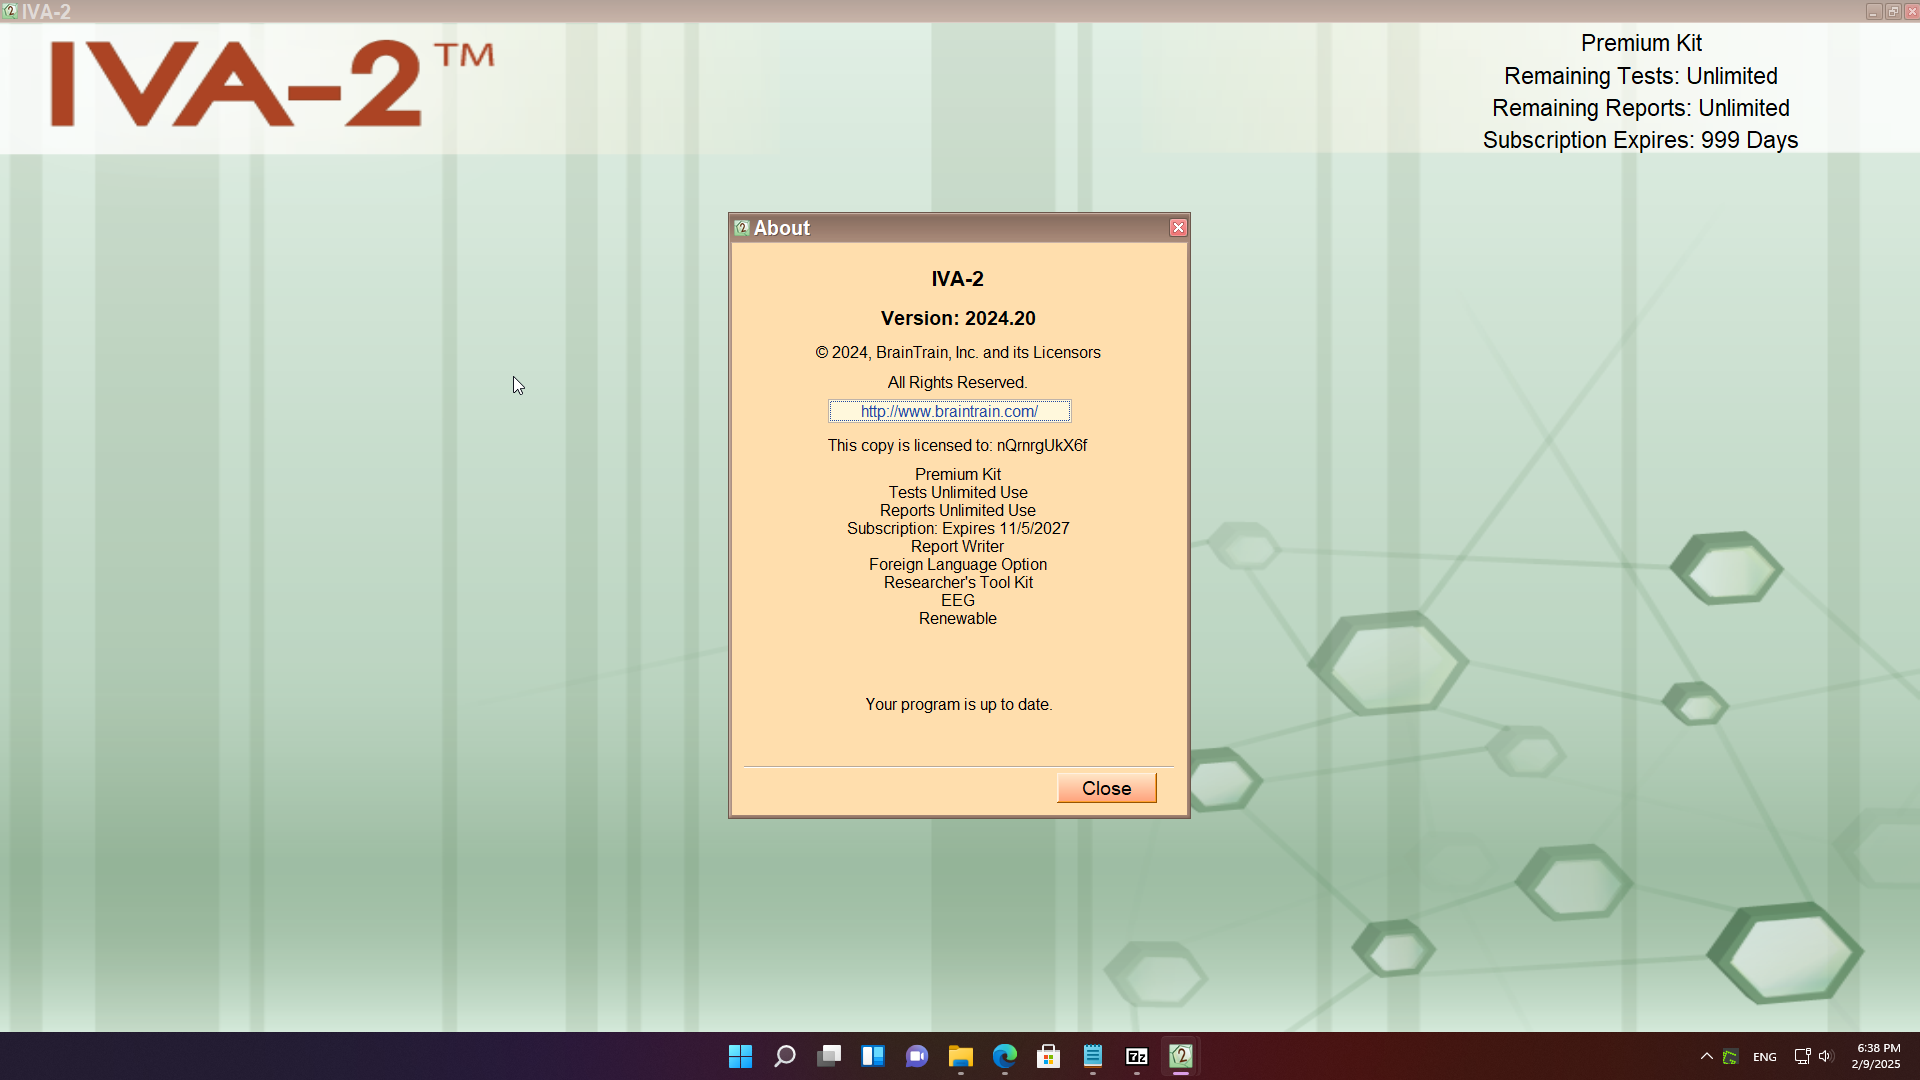The height and width of the screenshot is (1080, 1920).
Task: Open File Explorer from taskbar
Action: [x=961, y=1056]
